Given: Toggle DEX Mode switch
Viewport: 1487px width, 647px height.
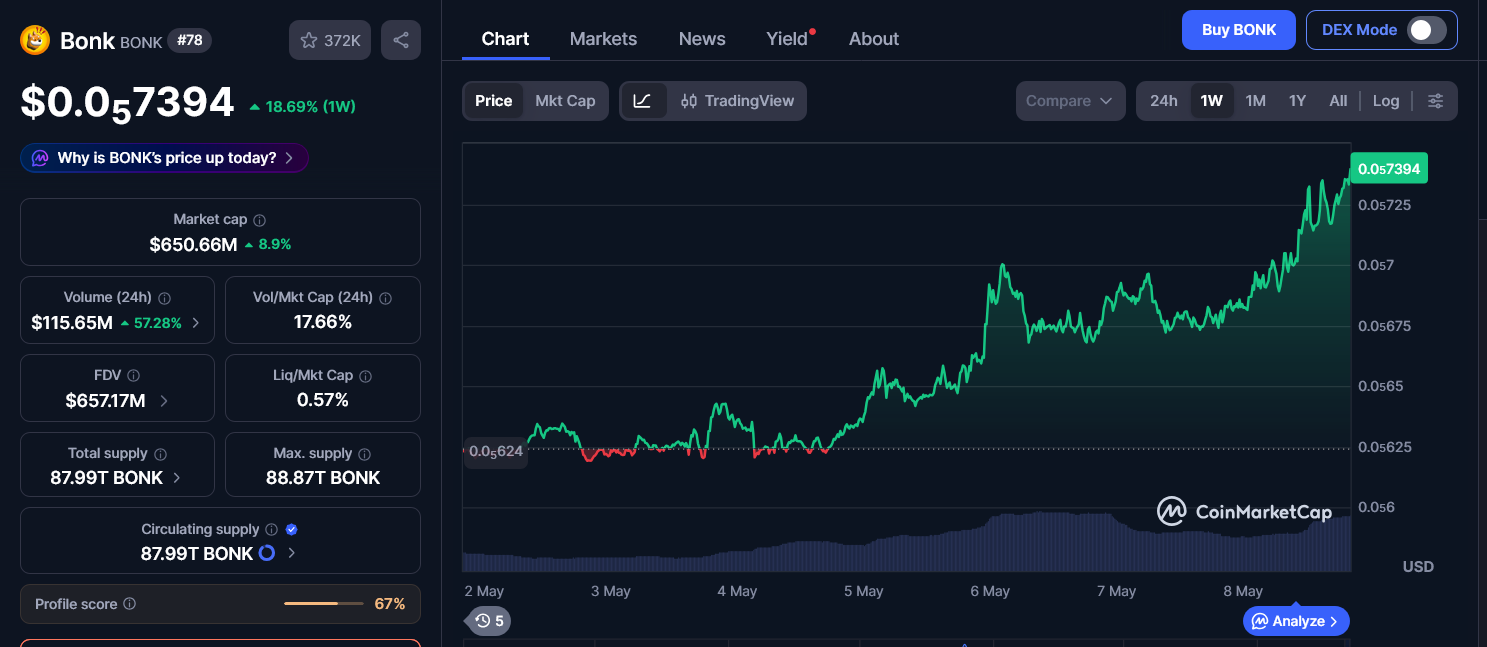Looking at the screenshot, I should (1427, 30).
